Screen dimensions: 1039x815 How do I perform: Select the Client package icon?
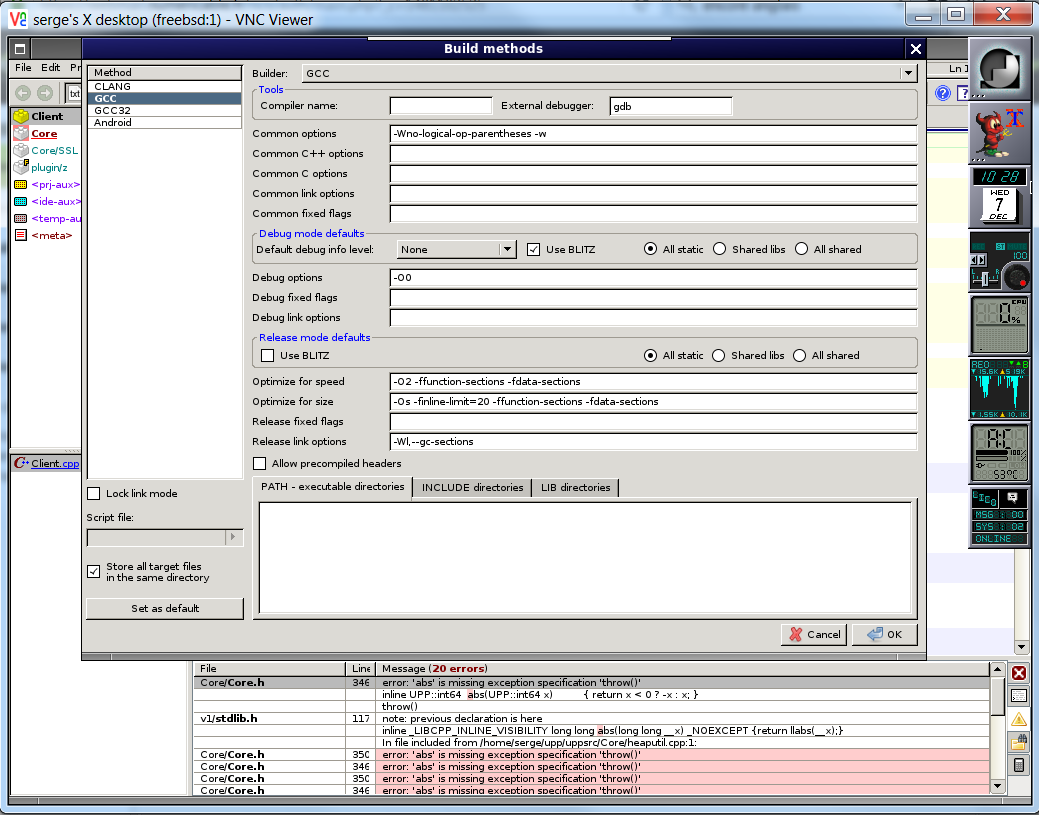pyautogui.click(x=21, y=116)
